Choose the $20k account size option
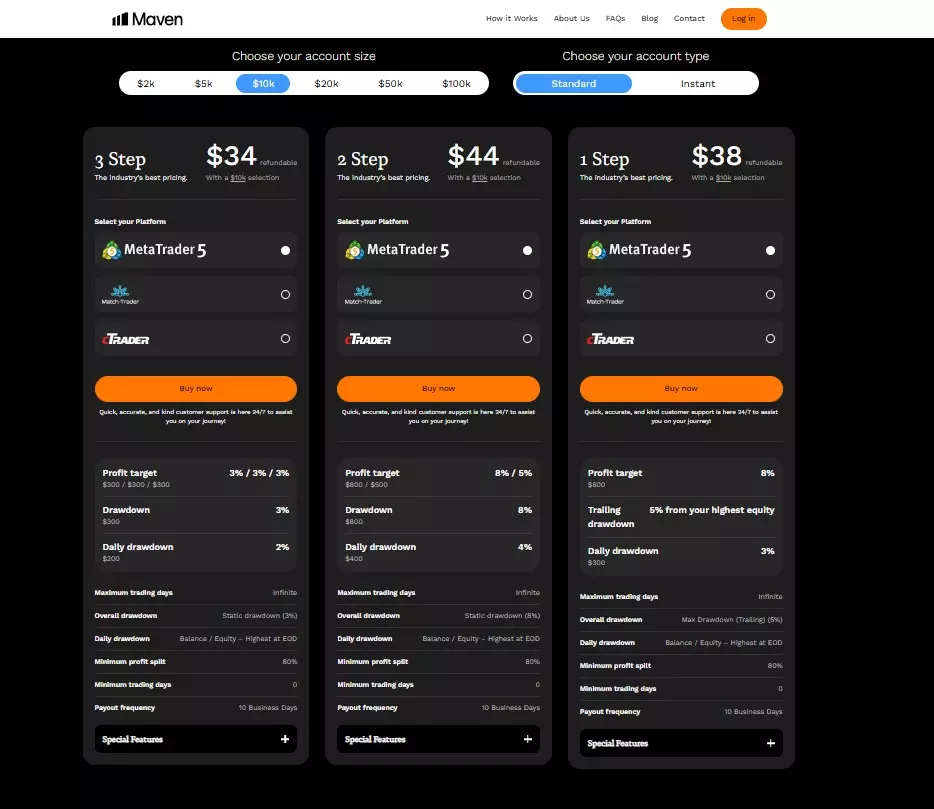Image resolution: width=934 pixels, height=809 pixels. [327, 83]
